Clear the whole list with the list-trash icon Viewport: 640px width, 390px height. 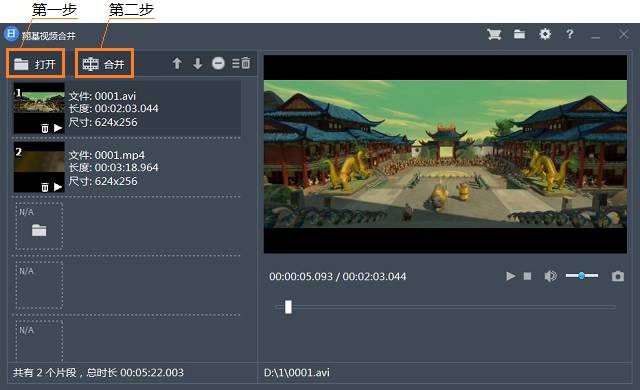point(241,63)
